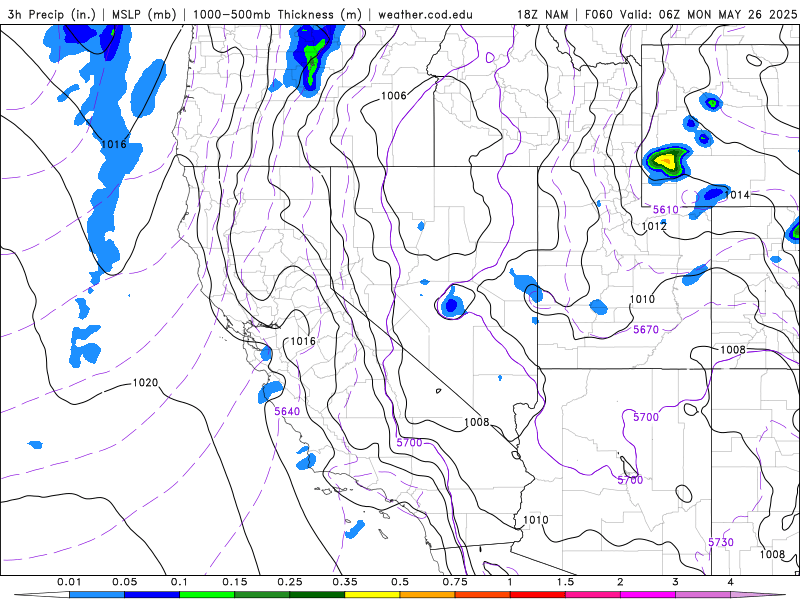800x600 pixels.
Task: Select the light blue 0.01–0.05 color bar segment
Action: pyautogui.click(x=97, y=595)
